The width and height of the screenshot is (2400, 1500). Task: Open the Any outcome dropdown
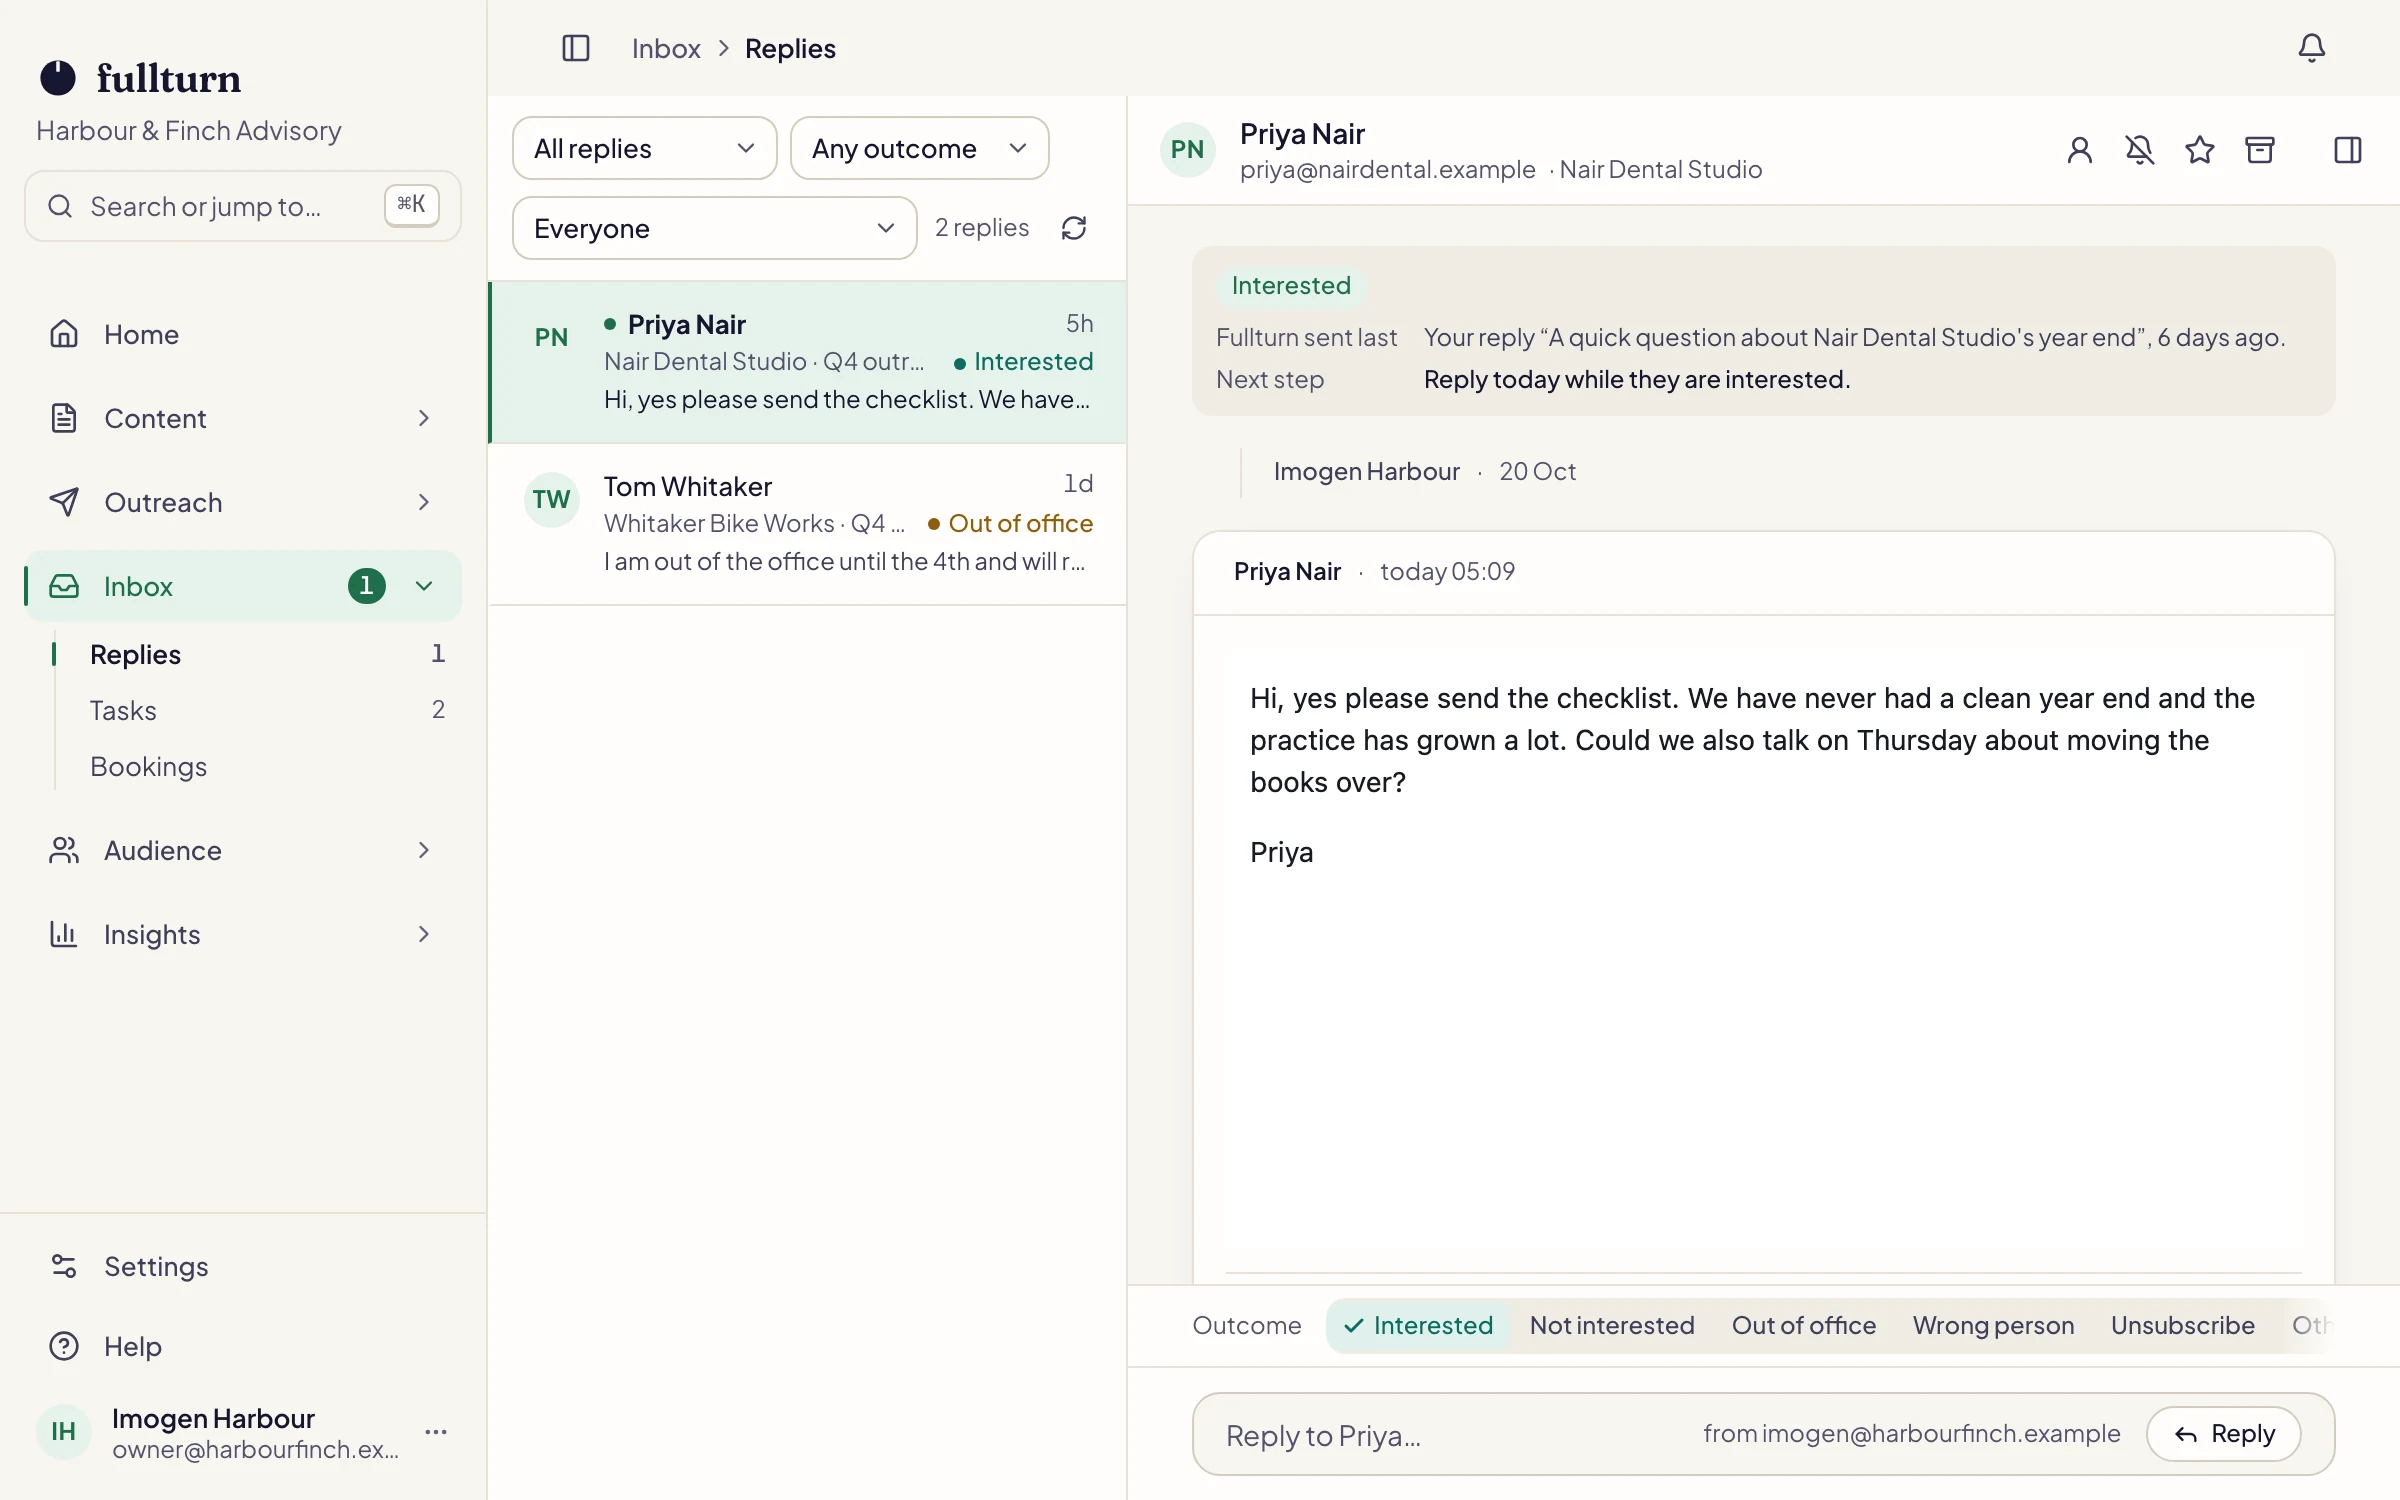[920, 148]
